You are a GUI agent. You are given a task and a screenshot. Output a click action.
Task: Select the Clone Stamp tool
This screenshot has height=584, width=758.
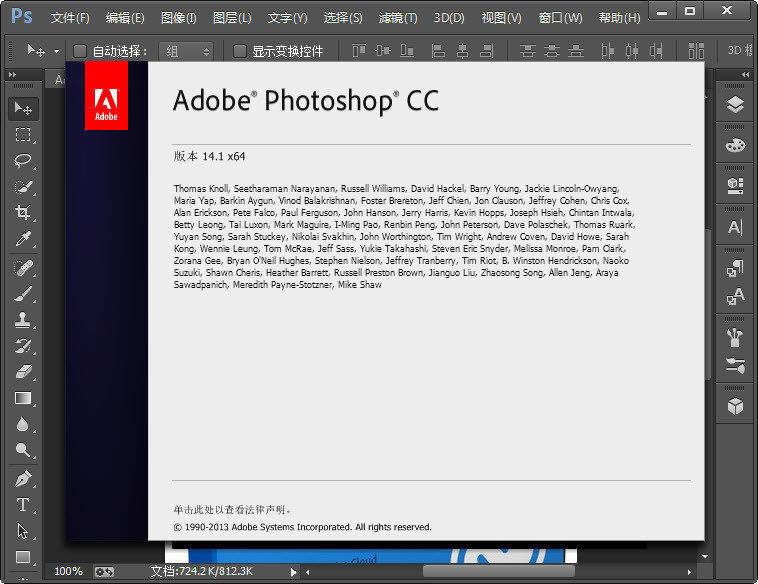click(23, 320)
